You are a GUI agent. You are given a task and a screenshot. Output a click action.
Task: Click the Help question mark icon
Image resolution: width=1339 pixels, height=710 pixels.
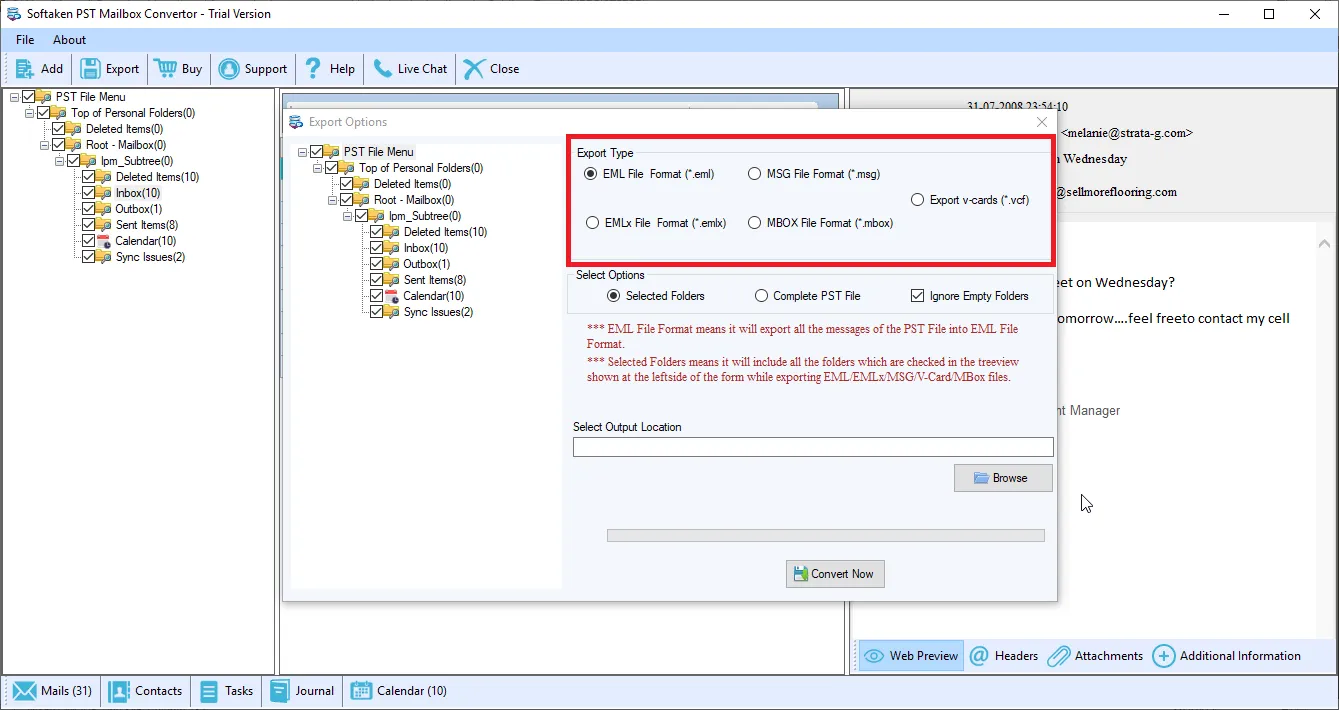(313, 69)
